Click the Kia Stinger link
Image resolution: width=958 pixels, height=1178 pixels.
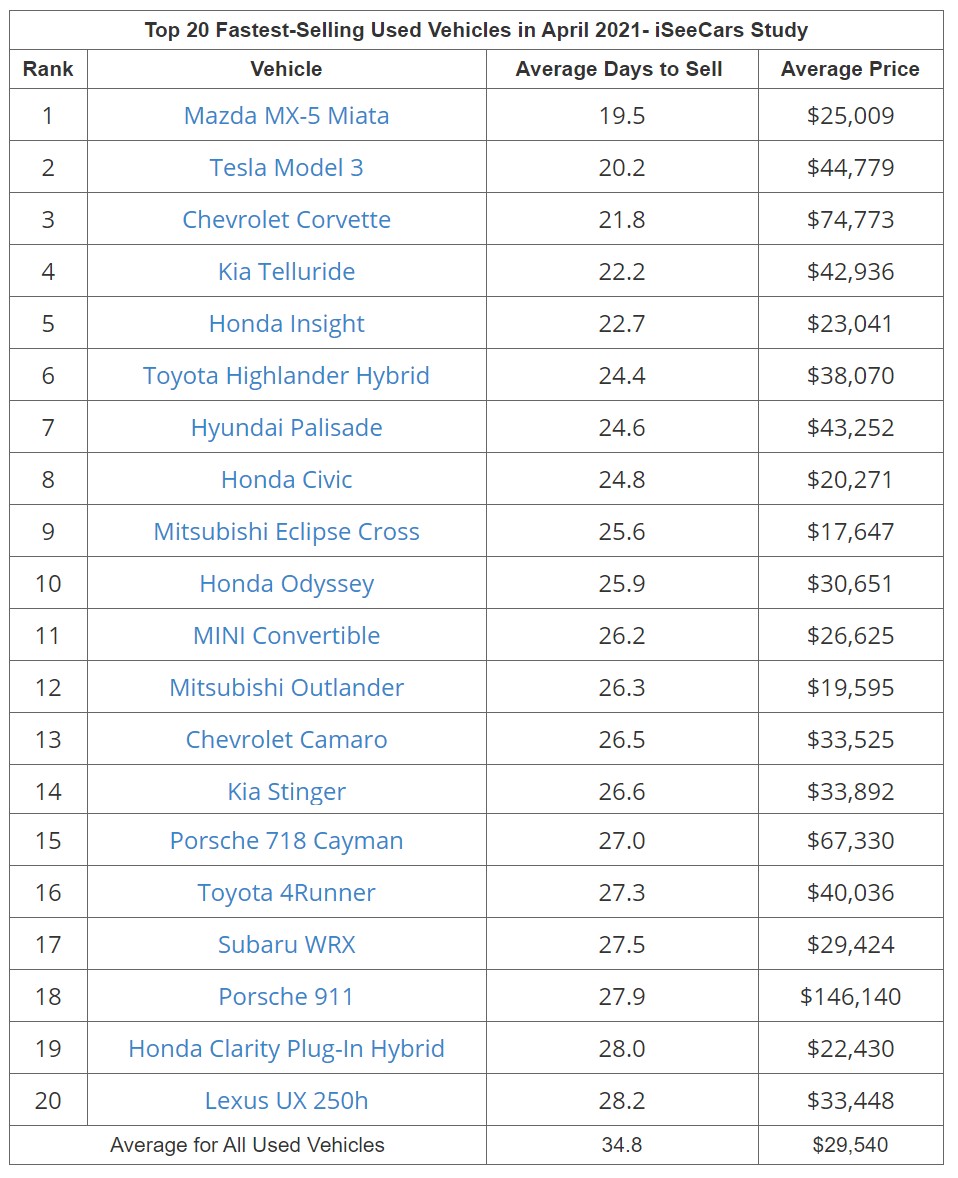[x=286, y=792]
